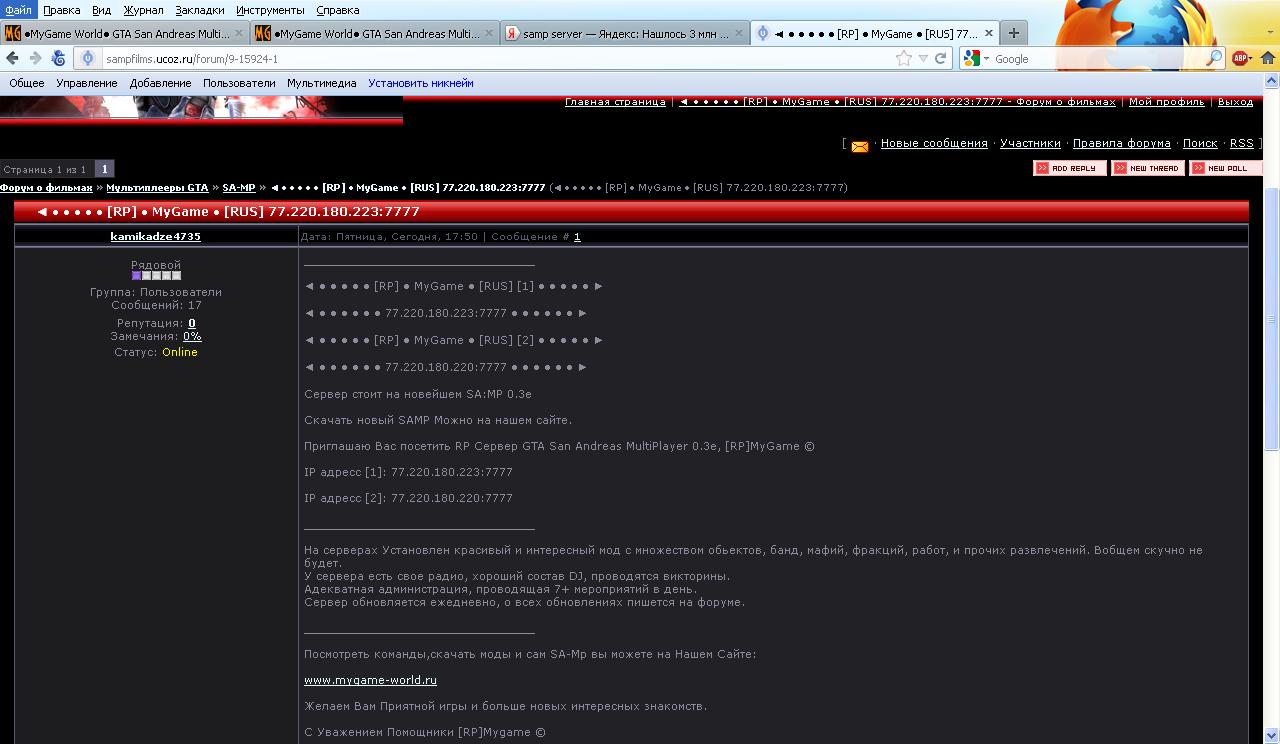Click the forum header banner image
Screen dimensions: 1280x744
point(201,108)
